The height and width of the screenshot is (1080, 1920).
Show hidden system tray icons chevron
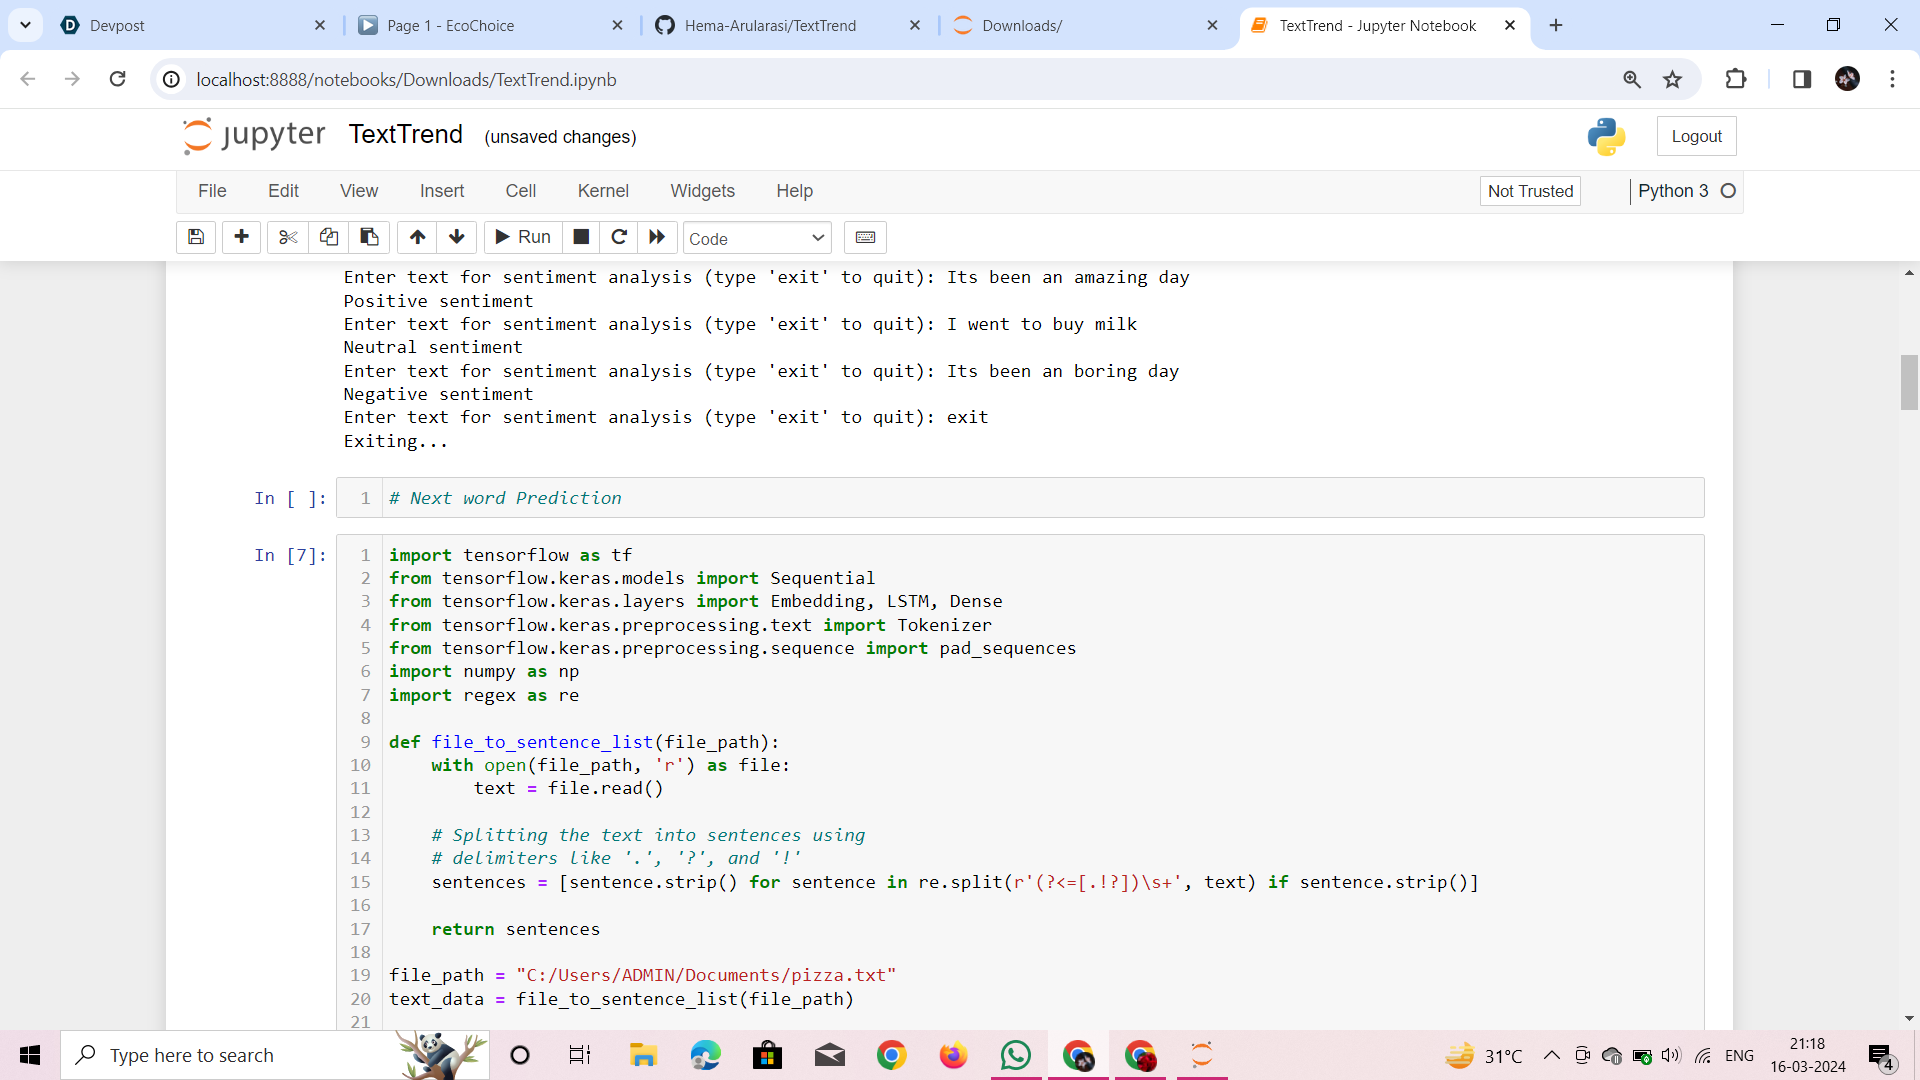click(x=1551, y=1055)
